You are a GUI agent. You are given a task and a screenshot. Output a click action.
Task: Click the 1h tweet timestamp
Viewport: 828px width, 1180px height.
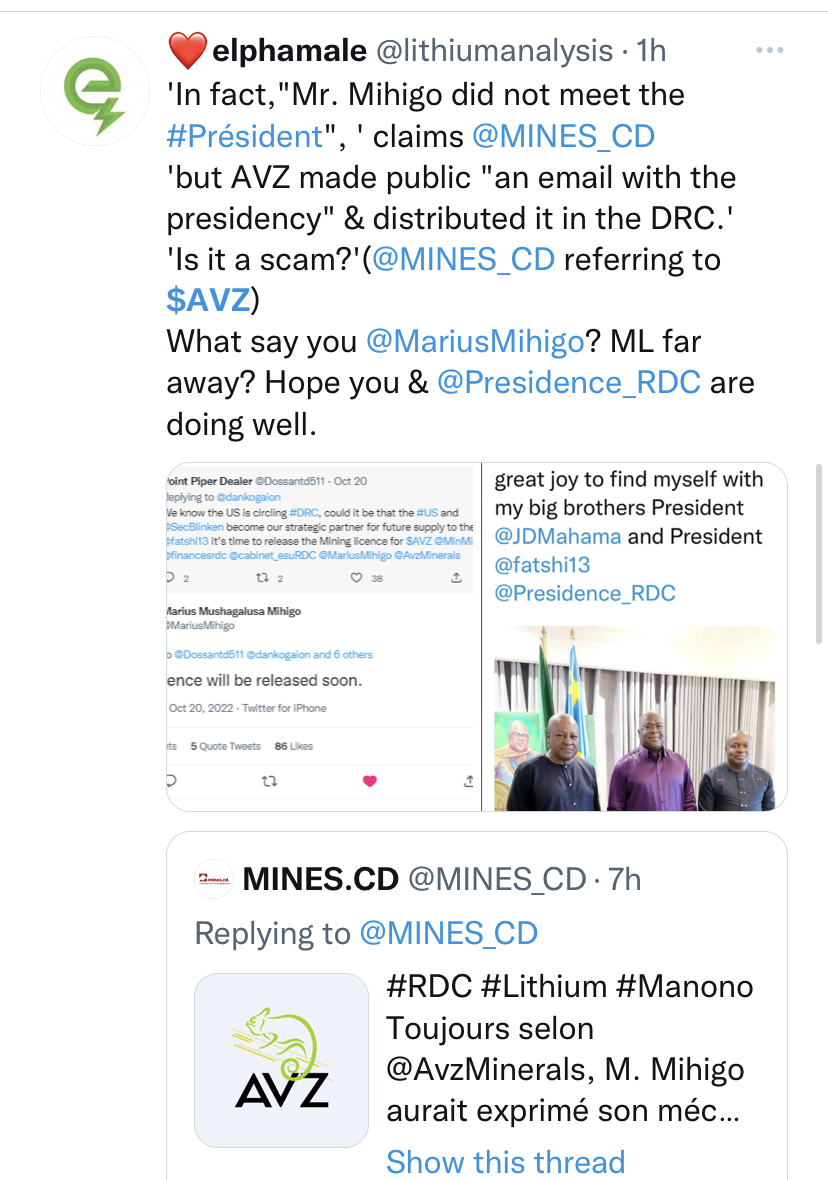click(x=651, y=51)
